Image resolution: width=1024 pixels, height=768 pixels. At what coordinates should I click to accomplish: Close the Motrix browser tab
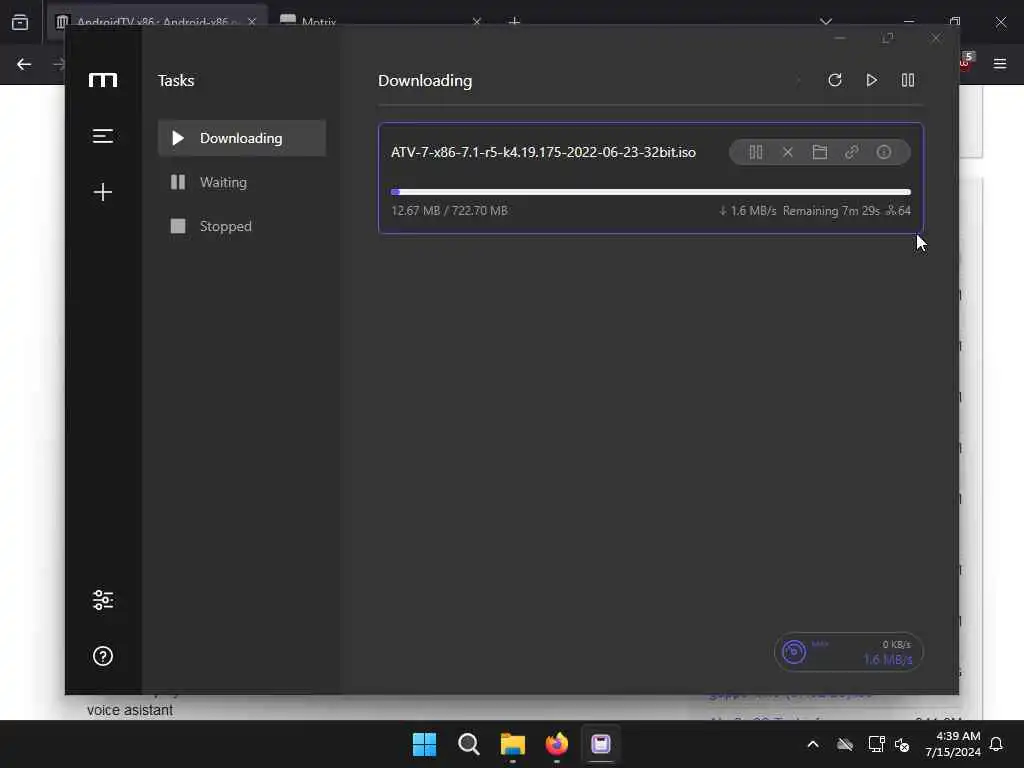(x=477, y=22)
